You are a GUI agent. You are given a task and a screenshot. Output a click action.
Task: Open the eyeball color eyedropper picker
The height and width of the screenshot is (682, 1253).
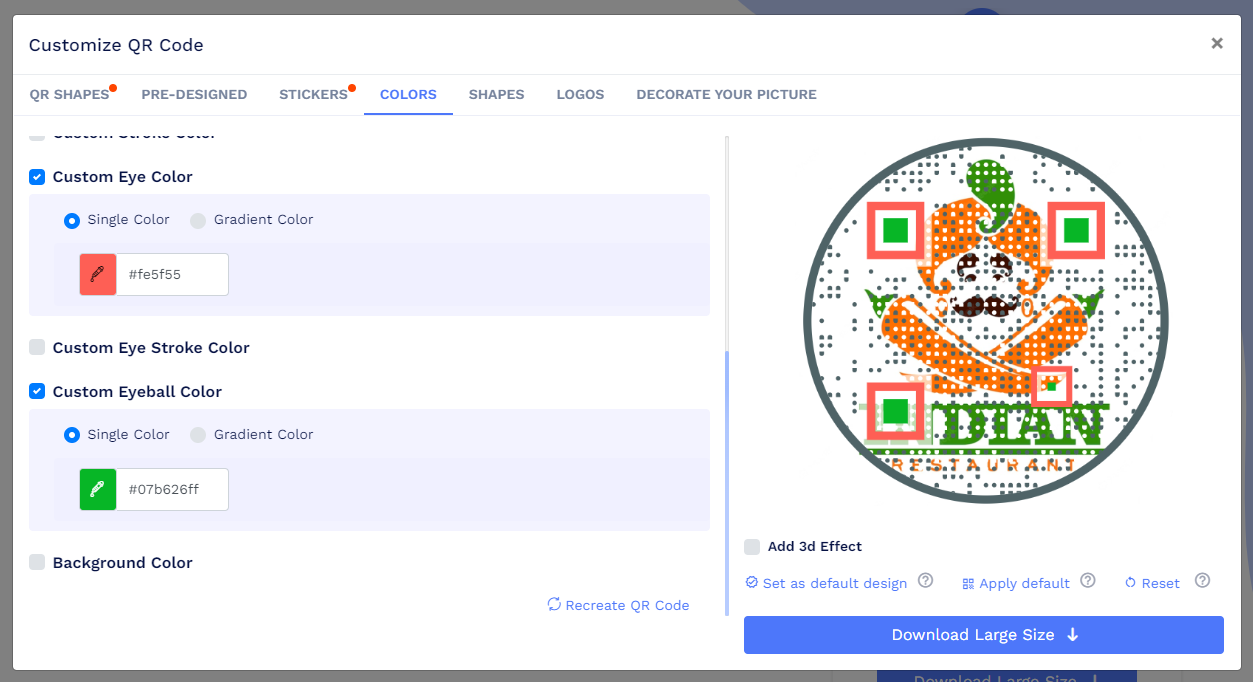coord(98,489)
